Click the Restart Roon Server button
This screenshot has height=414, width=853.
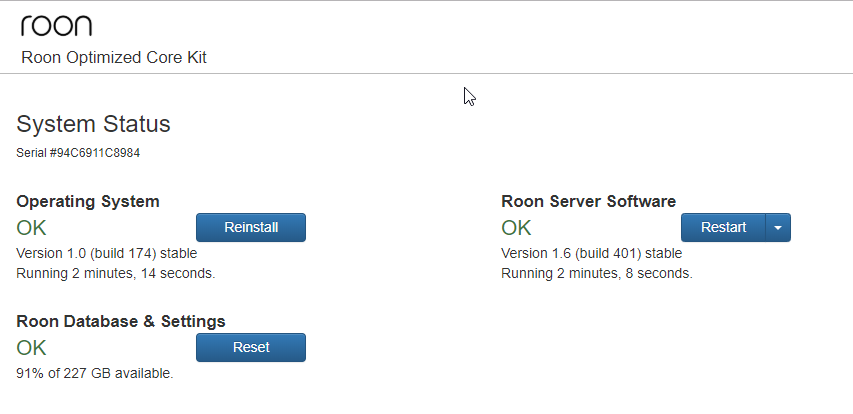click(723, 227)
